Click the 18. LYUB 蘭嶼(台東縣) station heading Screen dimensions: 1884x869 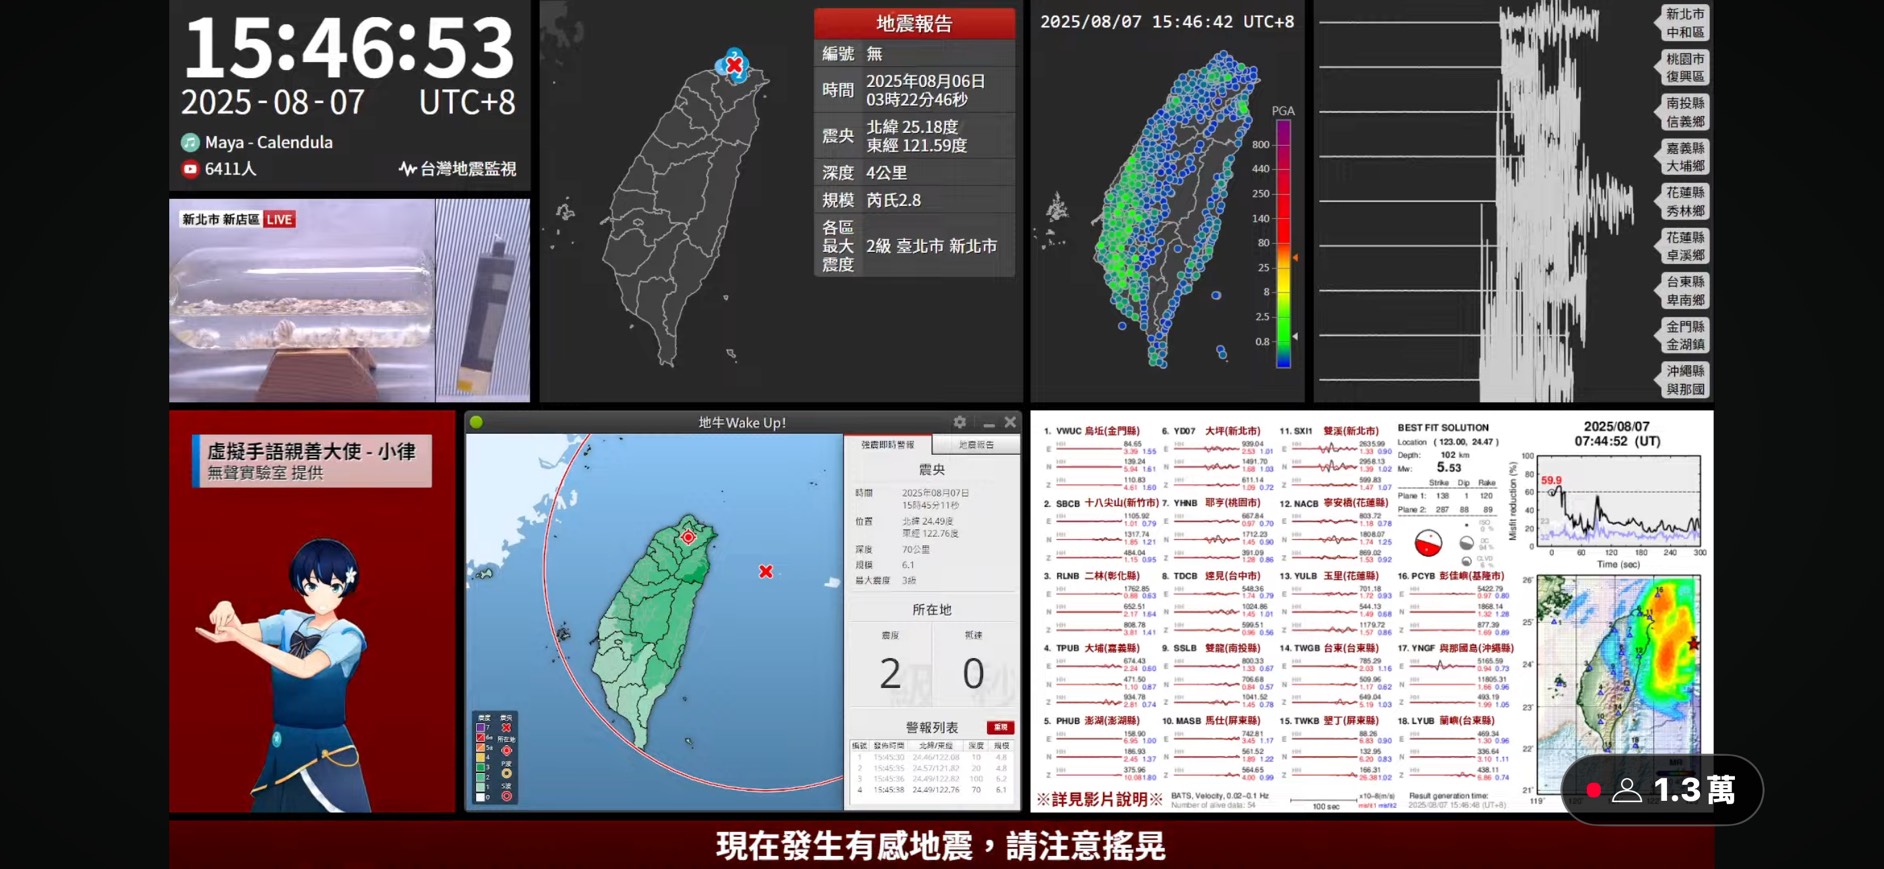coord(1449,720)
